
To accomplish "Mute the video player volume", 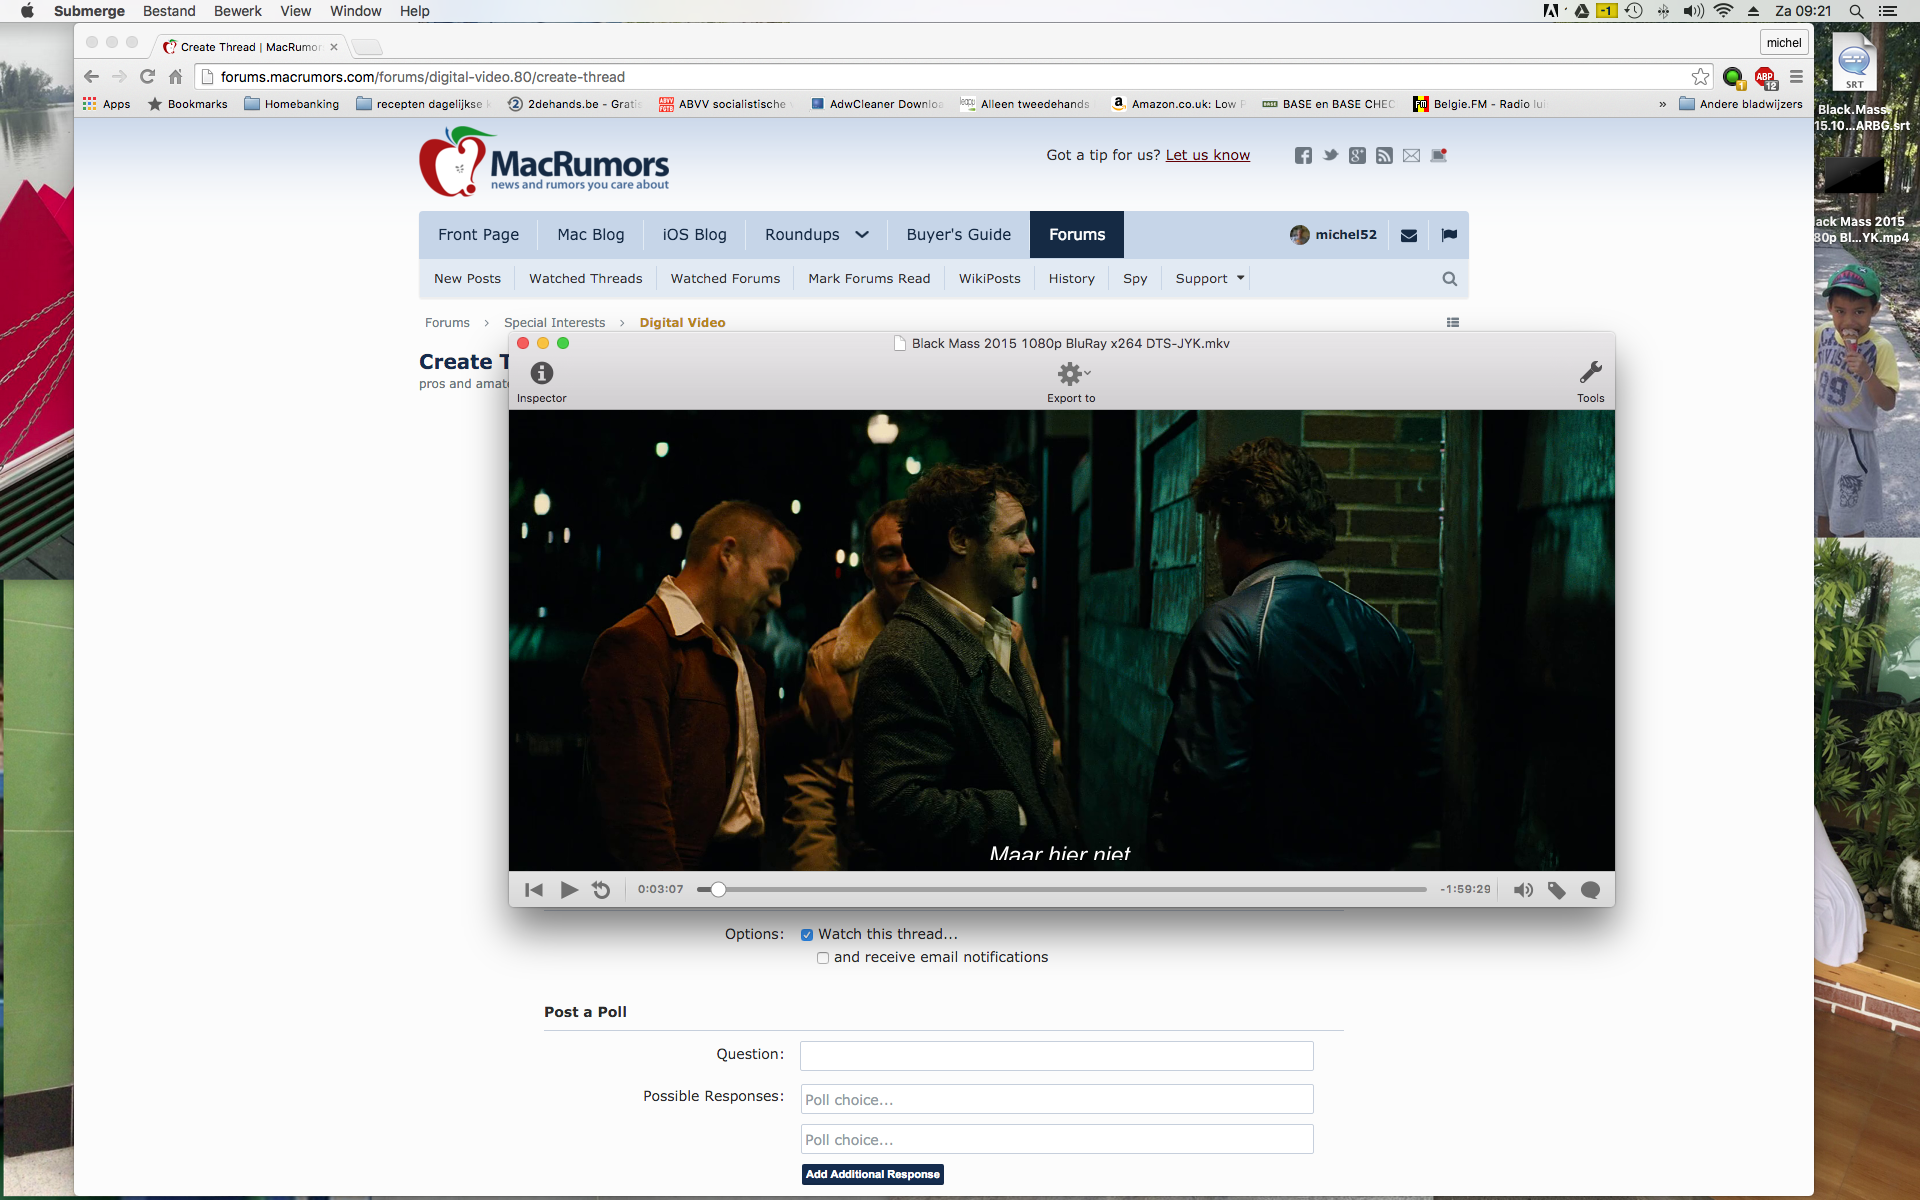I will (1523, 889).
